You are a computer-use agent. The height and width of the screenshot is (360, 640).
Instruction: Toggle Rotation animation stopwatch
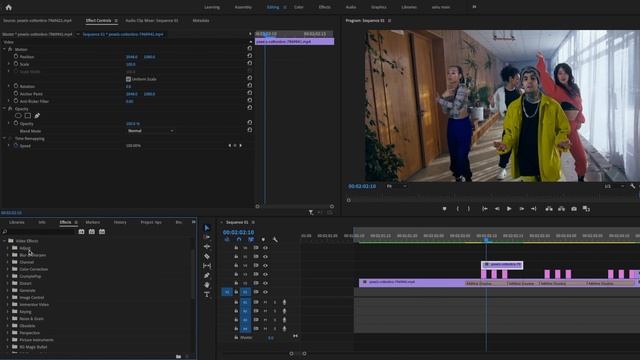(x=16, y=86)
